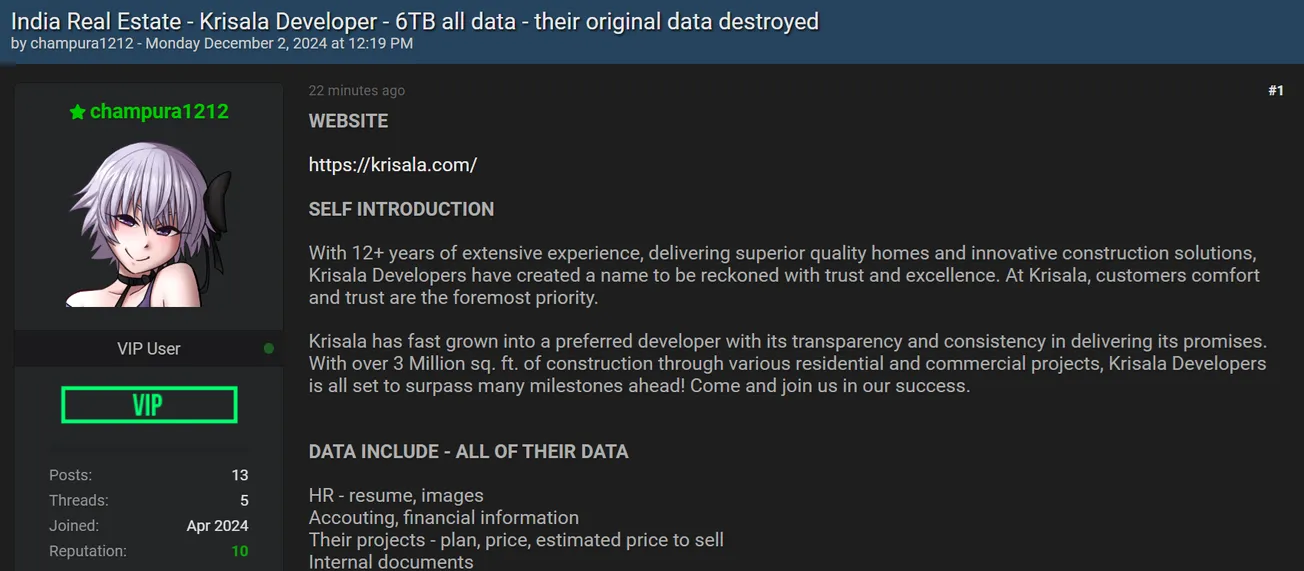Click the "22 minutes ago" post timestamp
Viewport: 1304px width, 571px height.
[x=356, y=91]
